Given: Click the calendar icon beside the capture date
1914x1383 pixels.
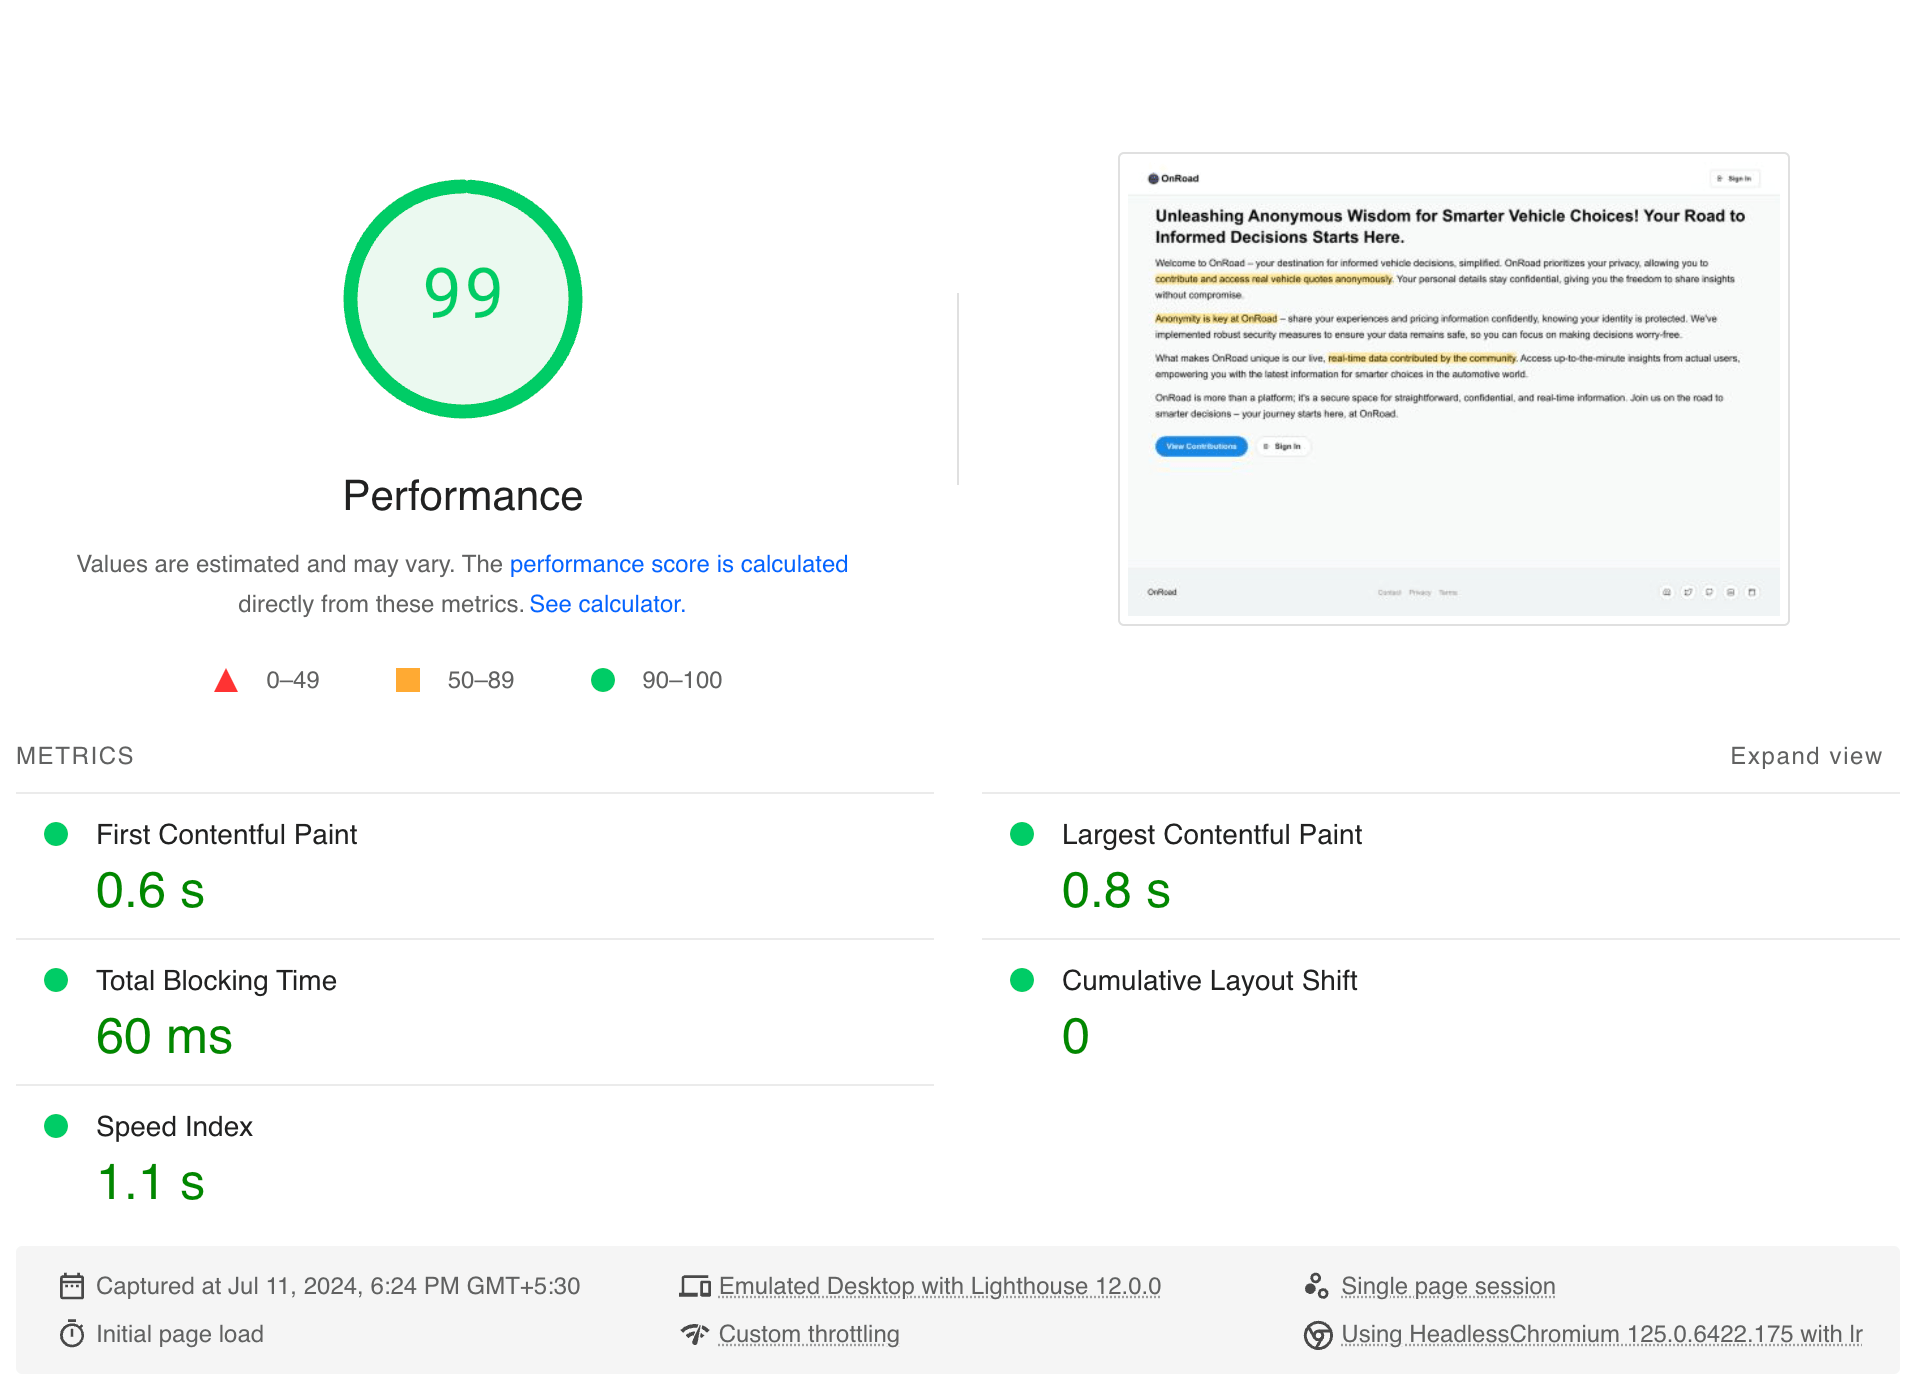Looking at the screenshot, I should click(x=70, y=1286).
